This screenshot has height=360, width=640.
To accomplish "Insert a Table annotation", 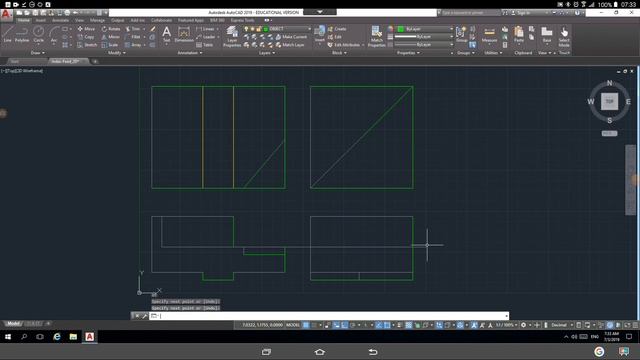I will (x=204, y=45).
